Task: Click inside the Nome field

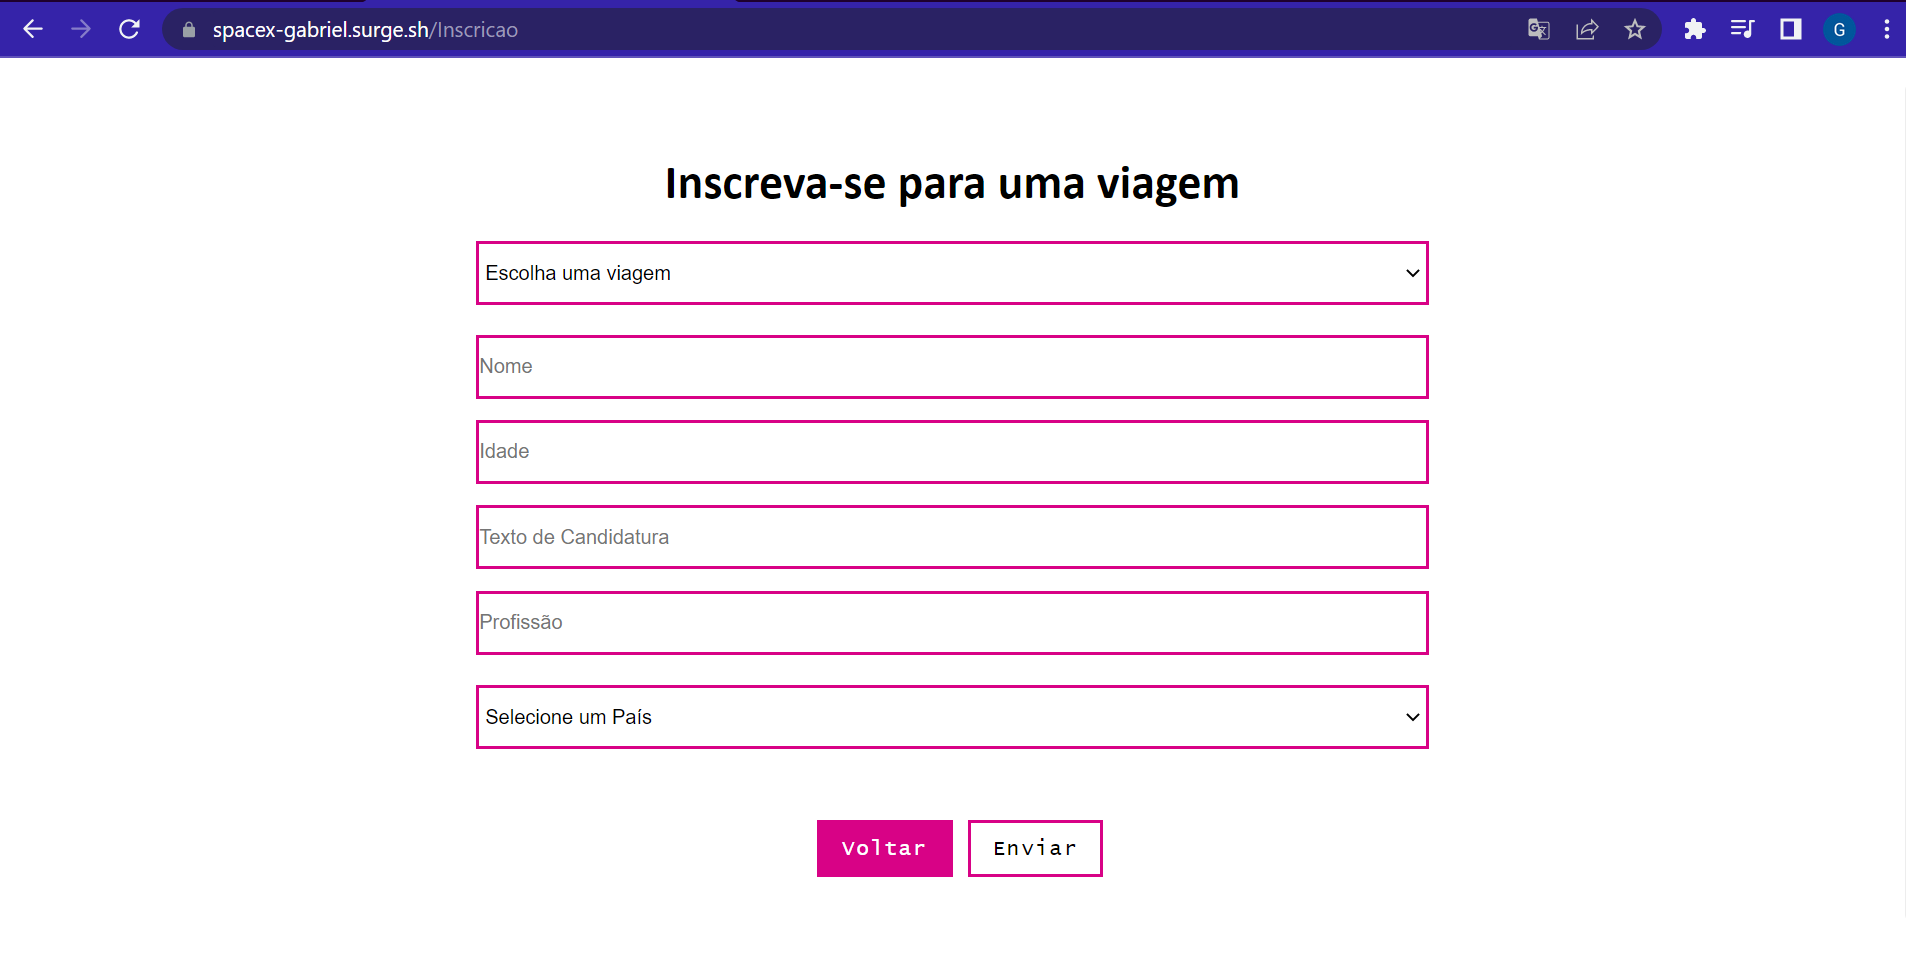Action: (951, 366)
